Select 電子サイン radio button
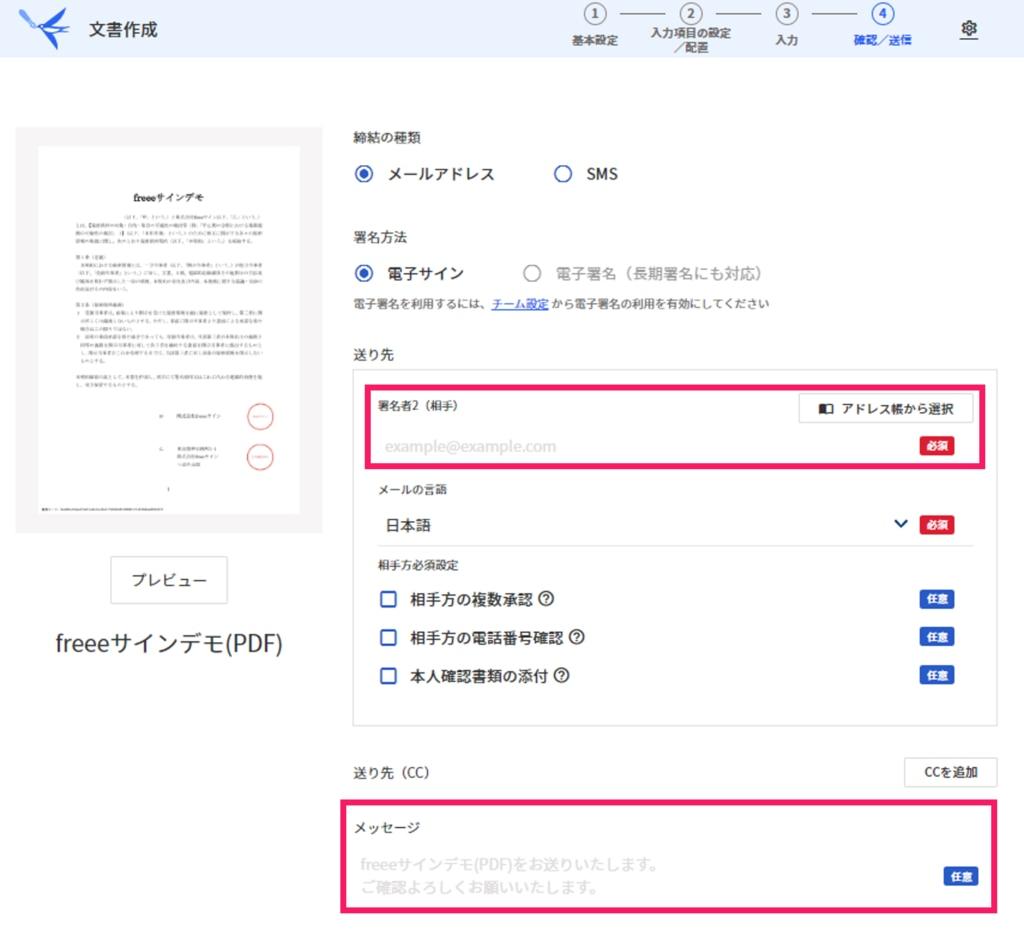1024x936 pixels. pyautogui.click(x=364, y=273)
